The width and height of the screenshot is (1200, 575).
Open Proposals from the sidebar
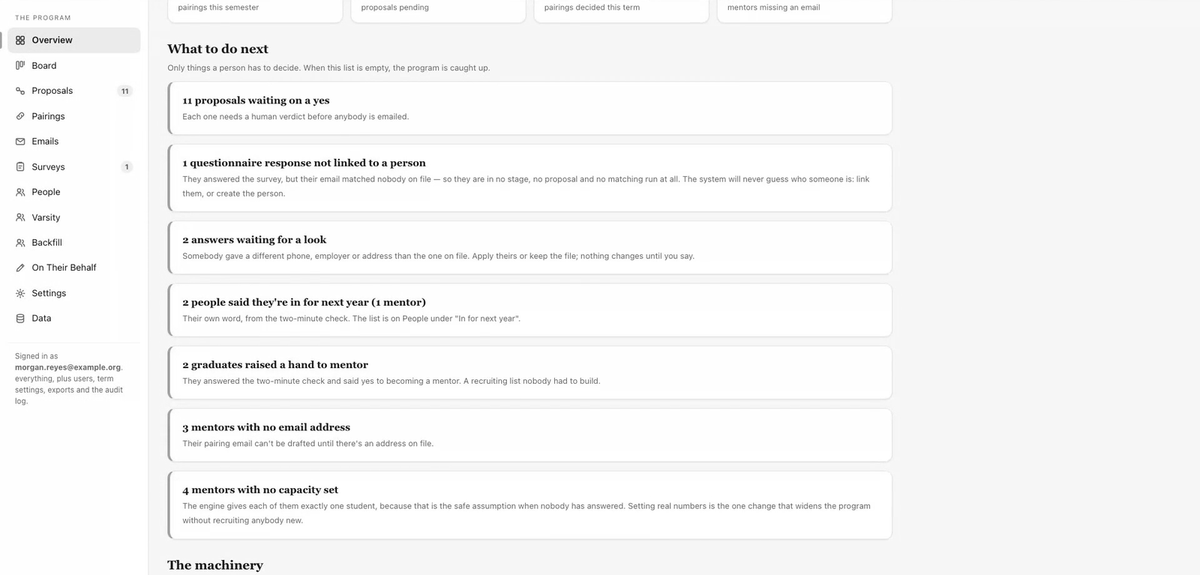pos(74,91)
